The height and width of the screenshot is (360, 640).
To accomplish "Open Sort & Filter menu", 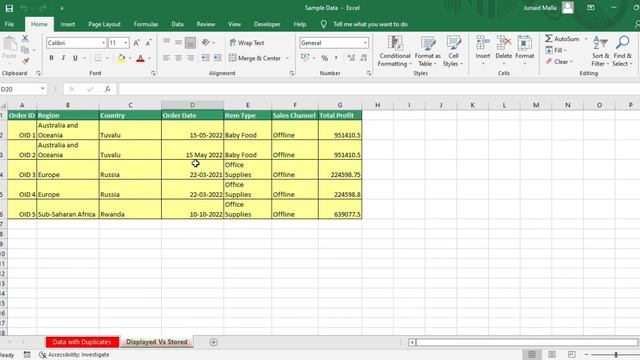I will coord(600,51).
